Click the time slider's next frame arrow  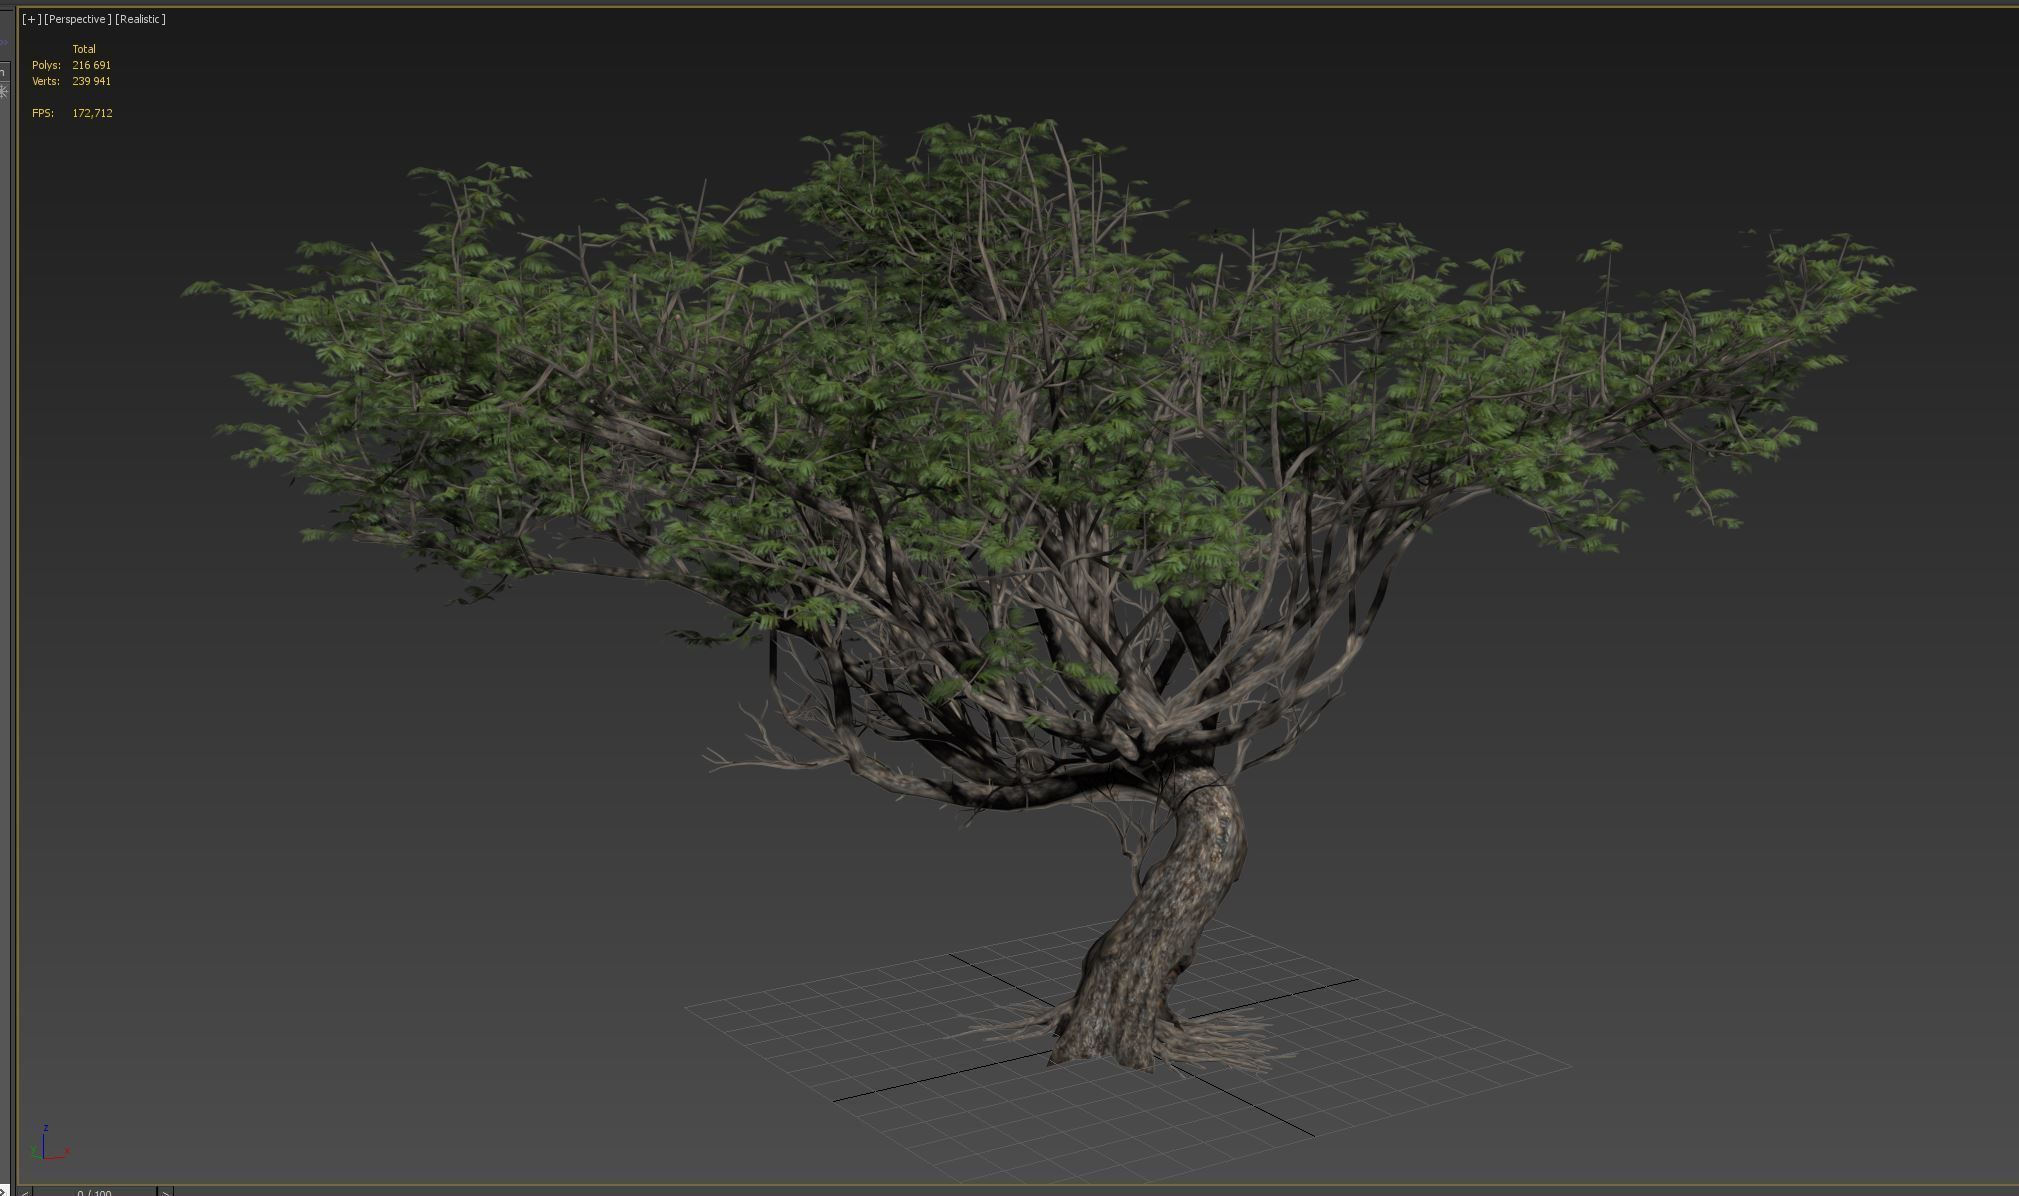[166, 1192]
